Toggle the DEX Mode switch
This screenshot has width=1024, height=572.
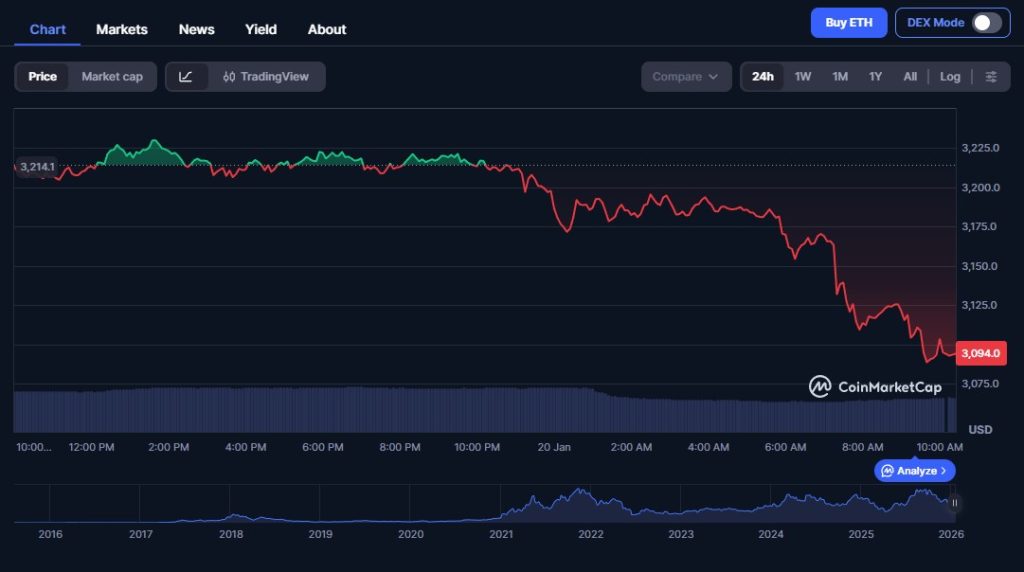985,23
